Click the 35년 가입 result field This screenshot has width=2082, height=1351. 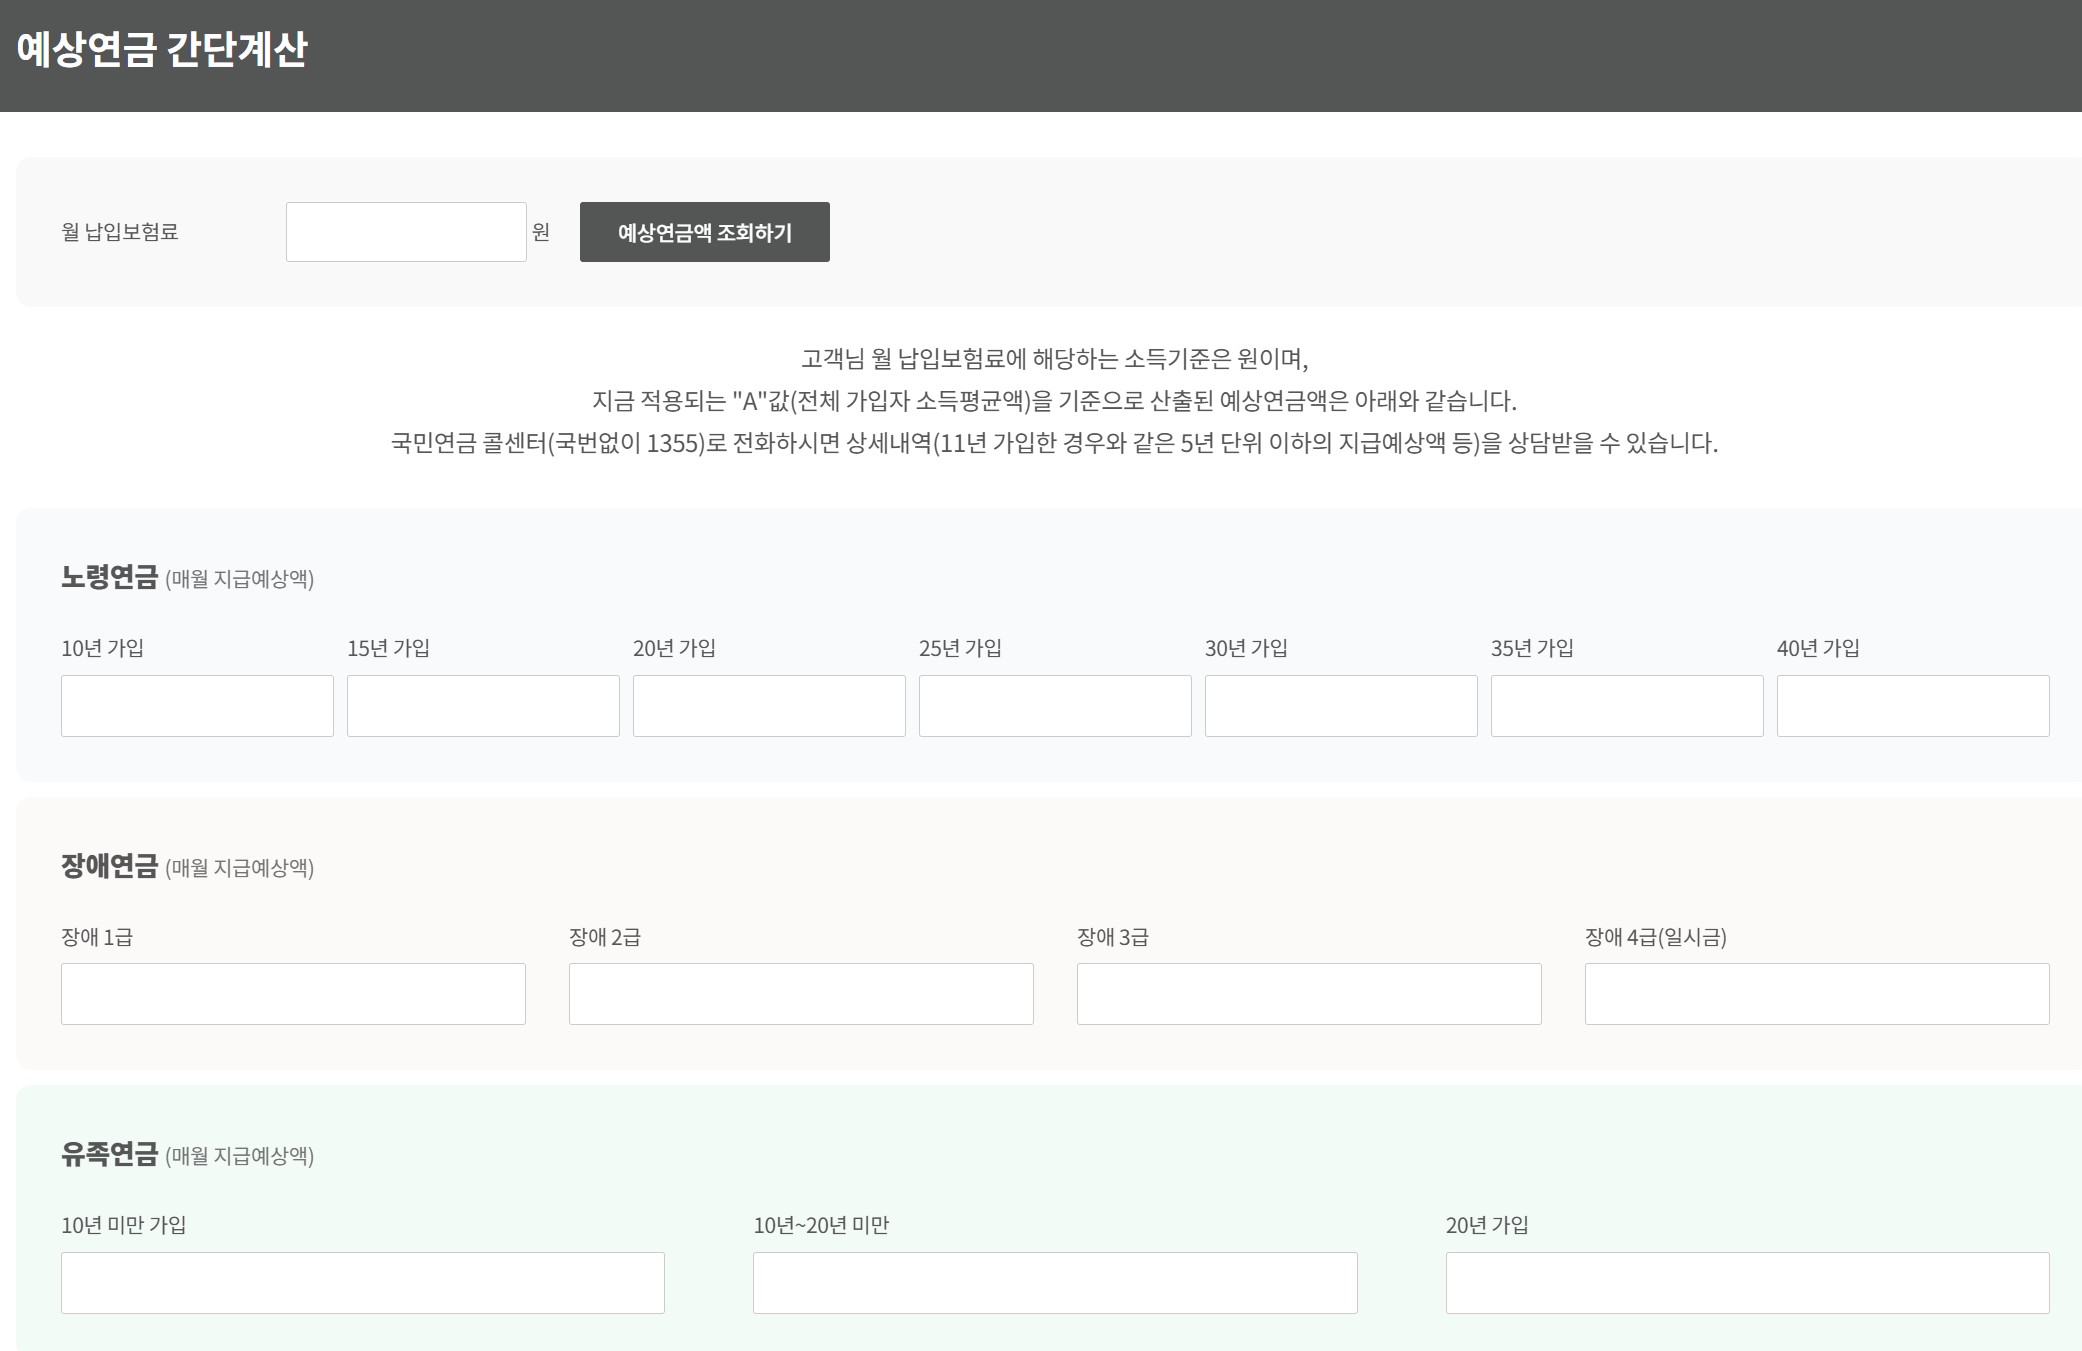(1627, 706)
